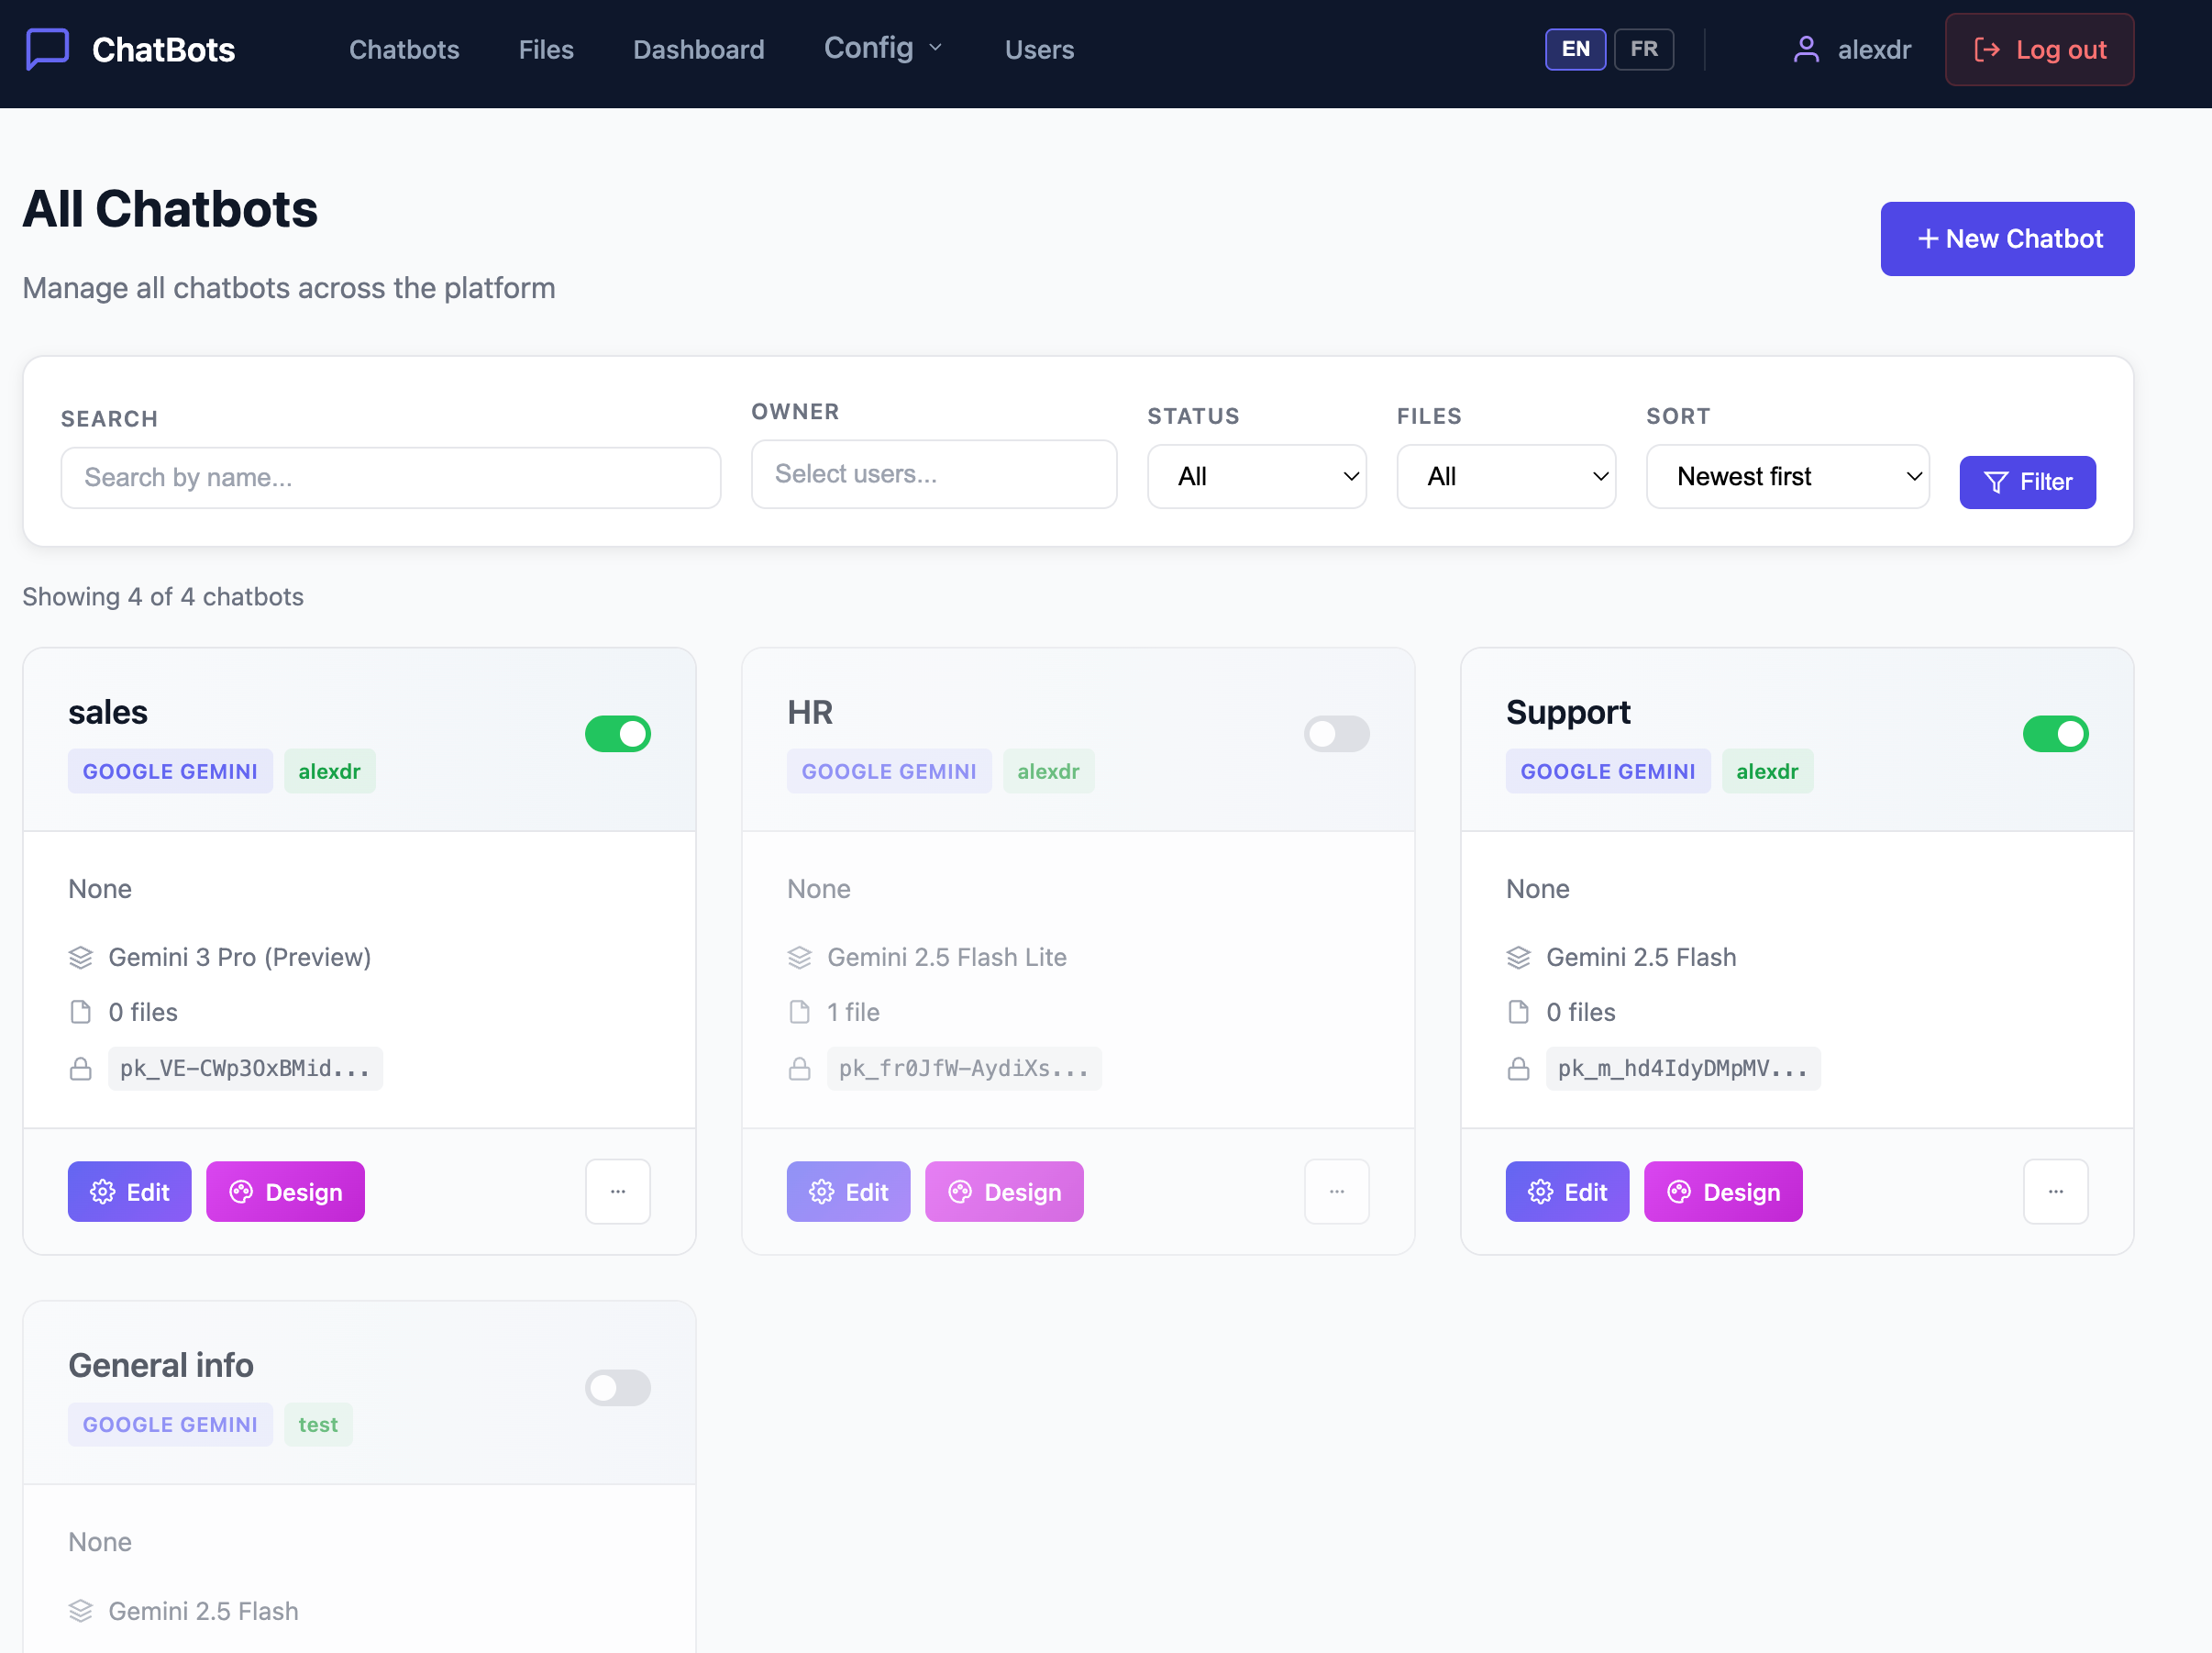Open the more options menu on the Support card
The height and width of the screenshot is (1653, 2212).
pos(2056,1191)
